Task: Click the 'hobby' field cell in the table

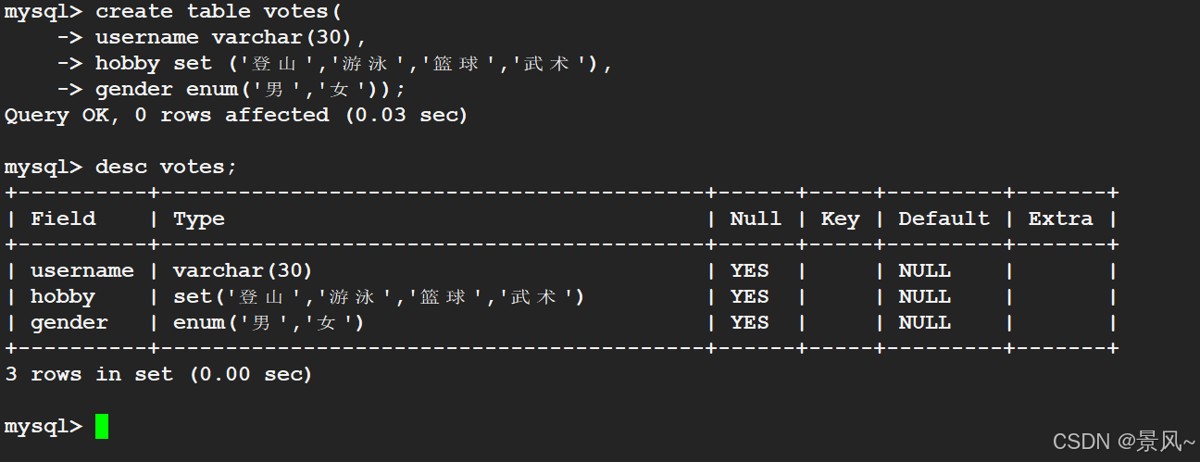Action: [x=63, y=297]
